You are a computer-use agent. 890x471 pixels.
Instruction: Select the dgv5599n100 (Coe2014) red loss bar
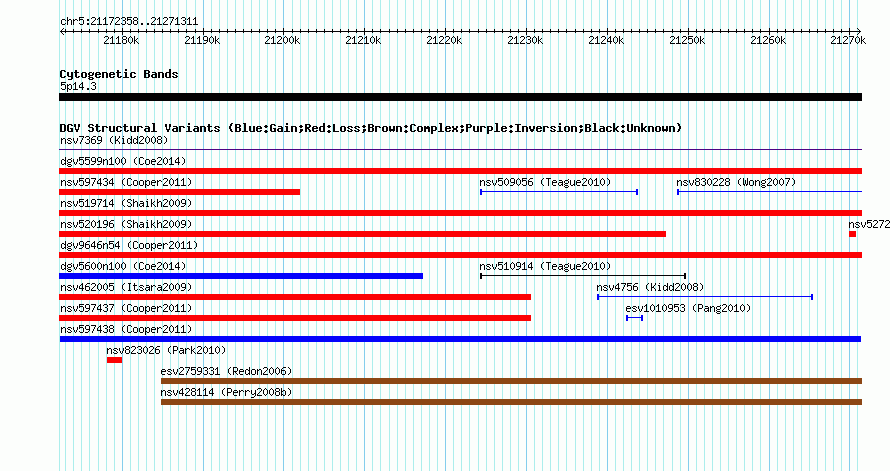(460, 171)
